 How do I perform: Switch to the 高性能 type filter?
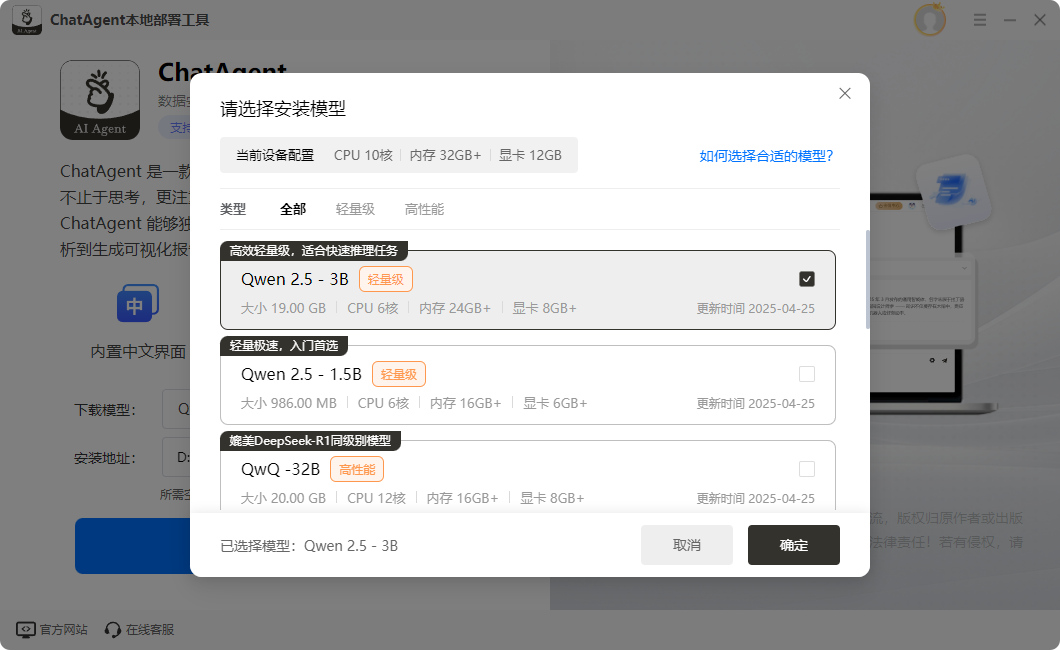click(x=424, y=209)
